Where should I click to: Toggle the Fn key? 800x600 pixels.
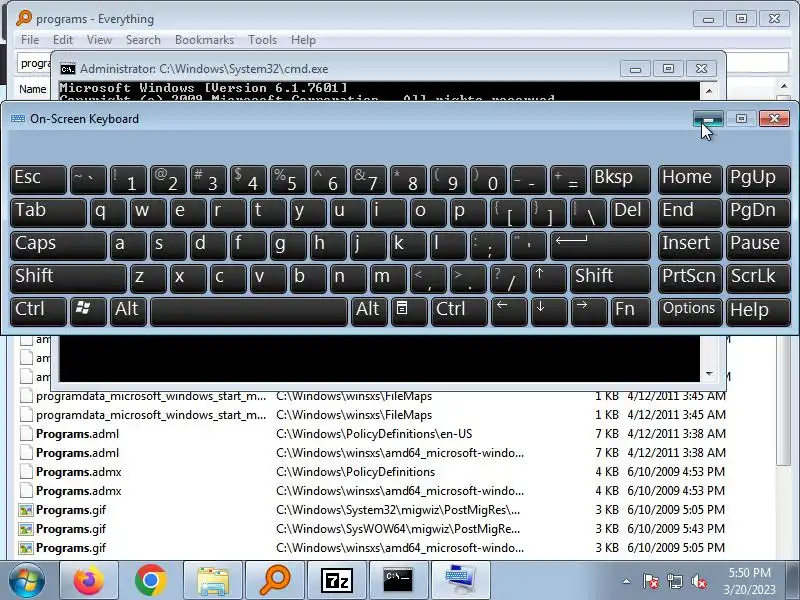click(631, 310)
